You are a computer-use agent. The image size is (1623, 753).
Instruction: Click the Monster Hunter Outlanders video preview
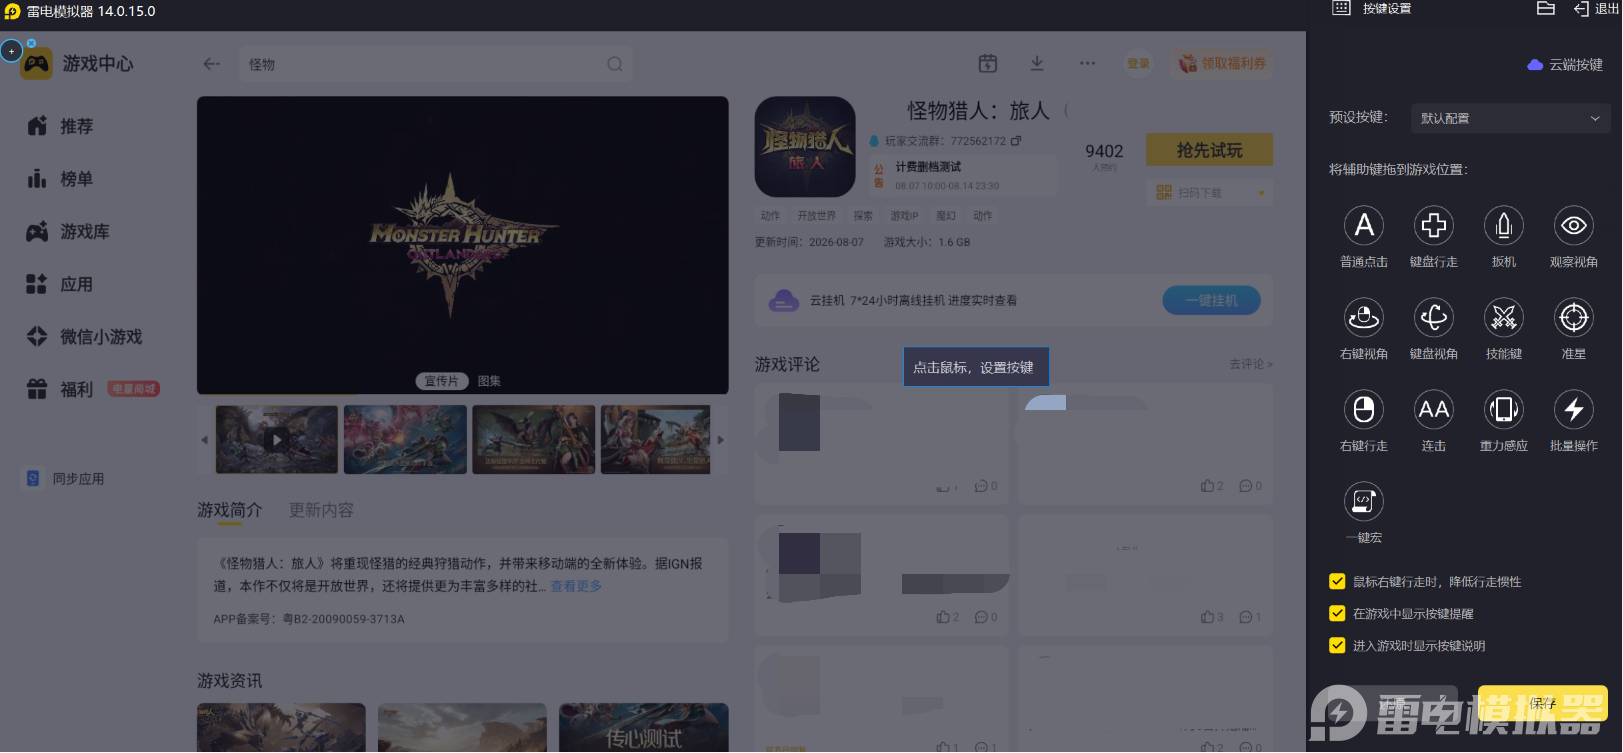(463, 245)
